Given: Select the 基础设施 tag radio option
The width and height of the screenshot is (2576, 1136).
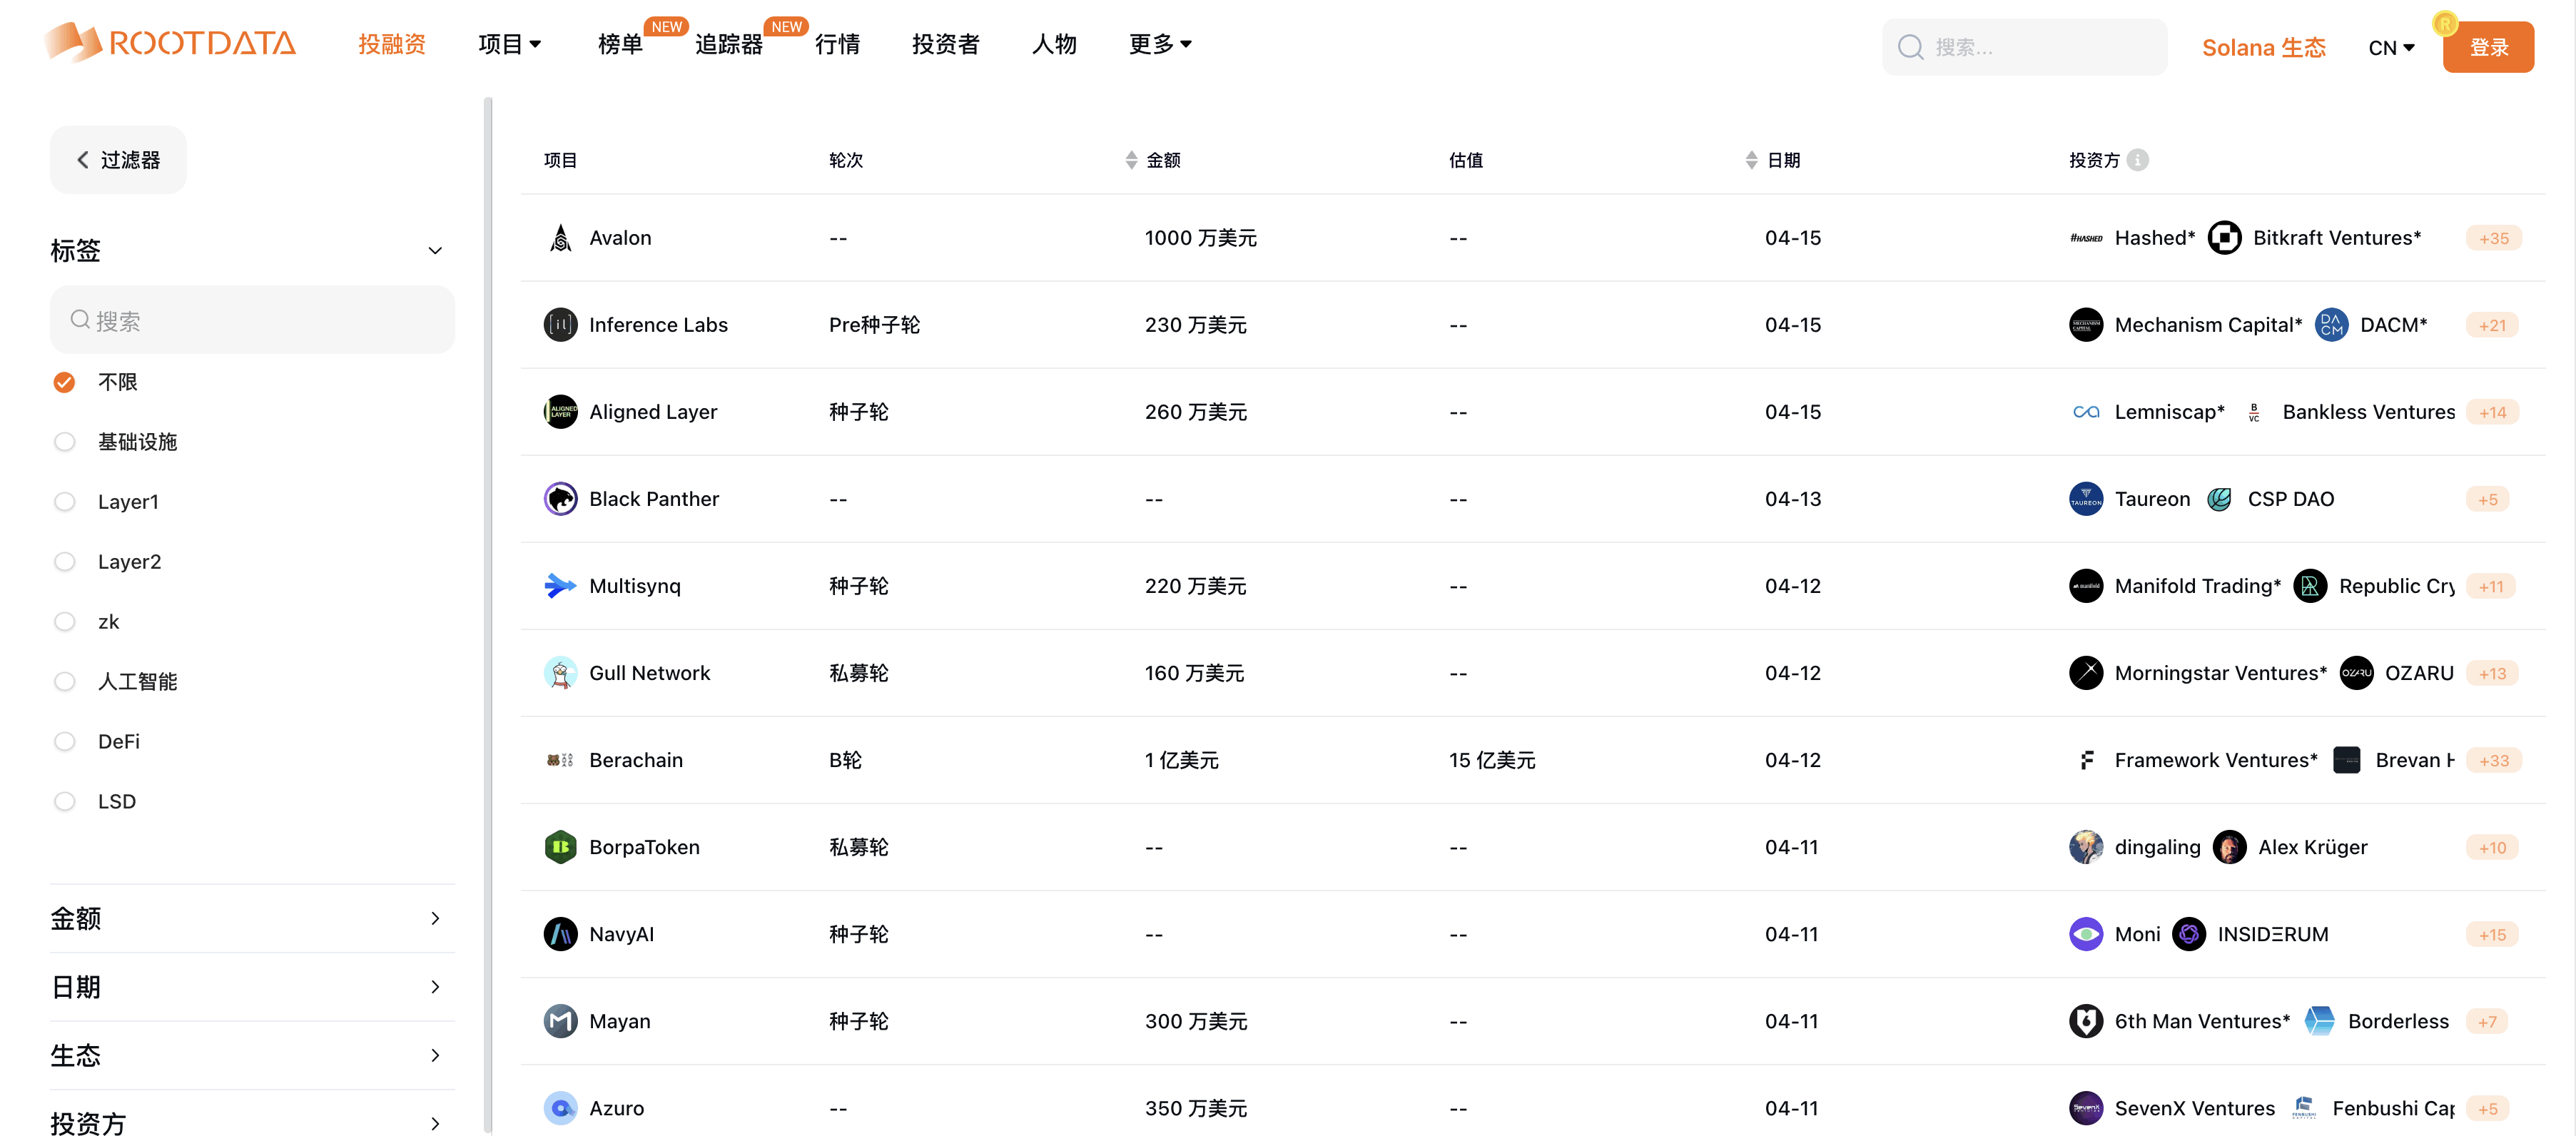Looking at the screenshot, I should (64, 442).
